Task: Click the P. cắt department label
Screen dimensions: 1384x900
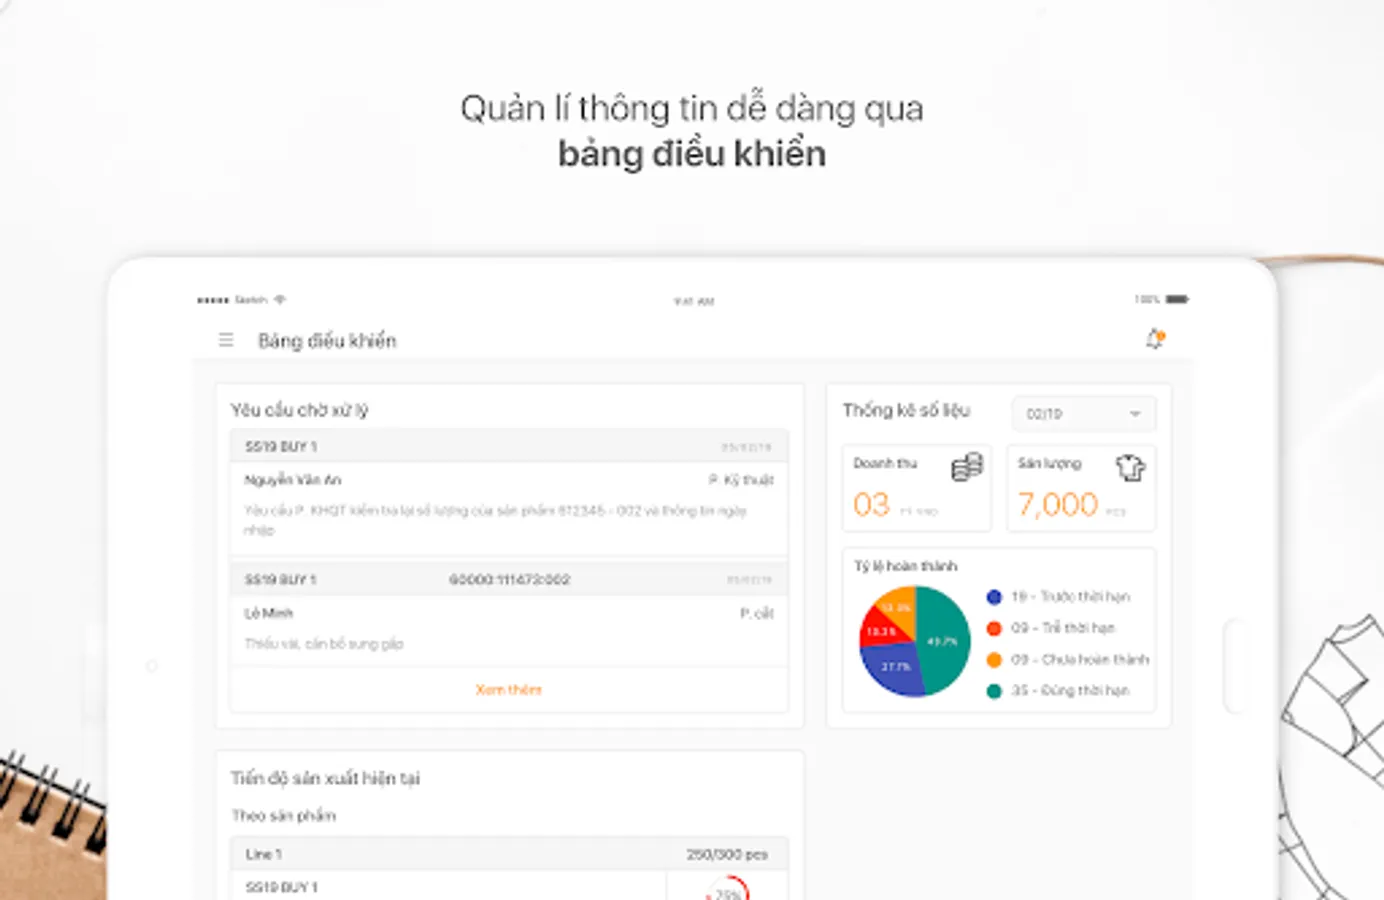Action: pyautogui.click(x=757, y=613)
